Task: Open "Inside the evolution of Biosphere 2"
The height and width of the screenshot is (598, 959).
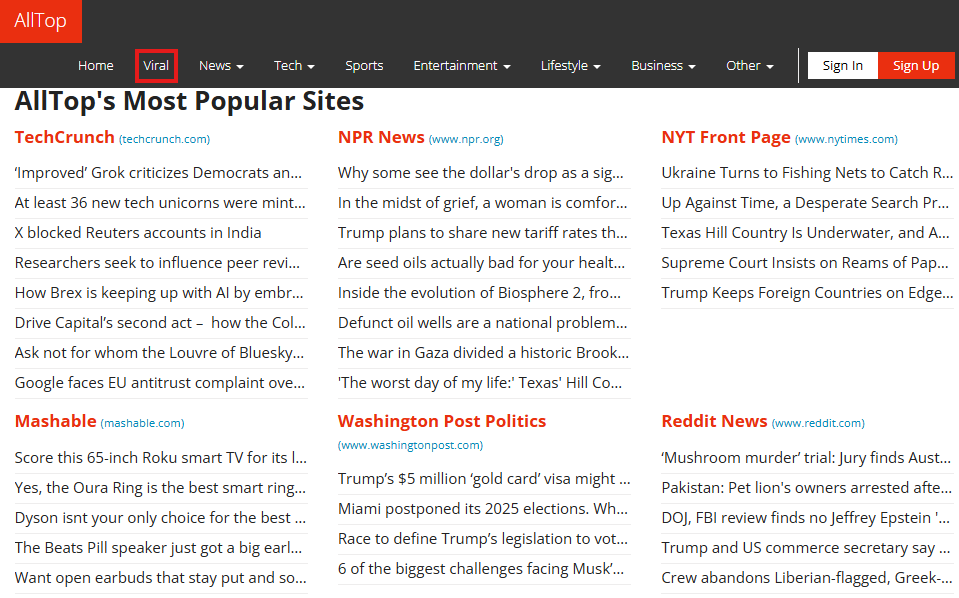Action: coord(480,293)
